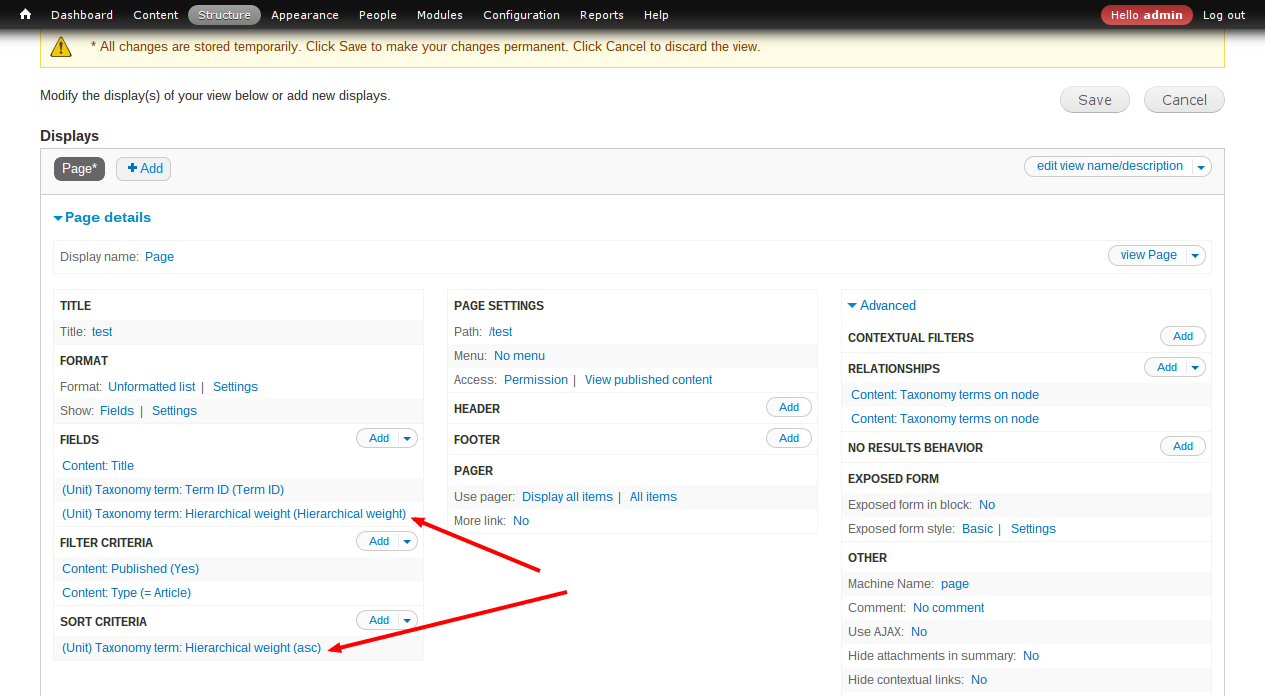Edit the /test path setting
This screenshot has height=696, width=1265.
pos(500,332)
